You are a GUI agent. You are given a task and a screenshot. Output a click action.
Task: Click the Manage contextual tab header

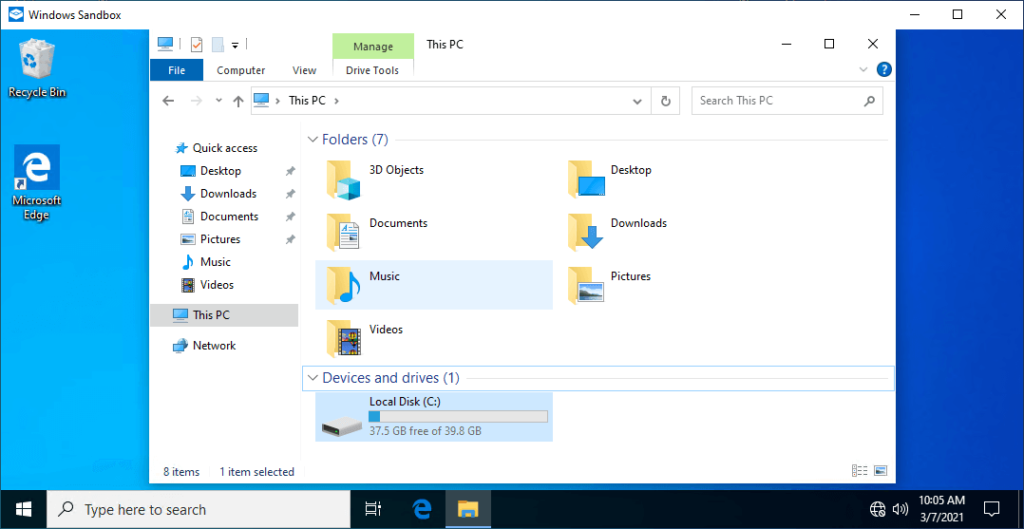click(373, 46)
